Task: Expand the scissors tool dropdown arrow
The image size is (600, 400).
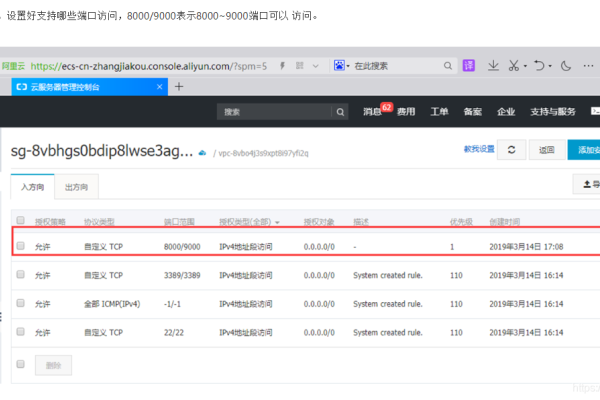Action: (x=525, y=66)
